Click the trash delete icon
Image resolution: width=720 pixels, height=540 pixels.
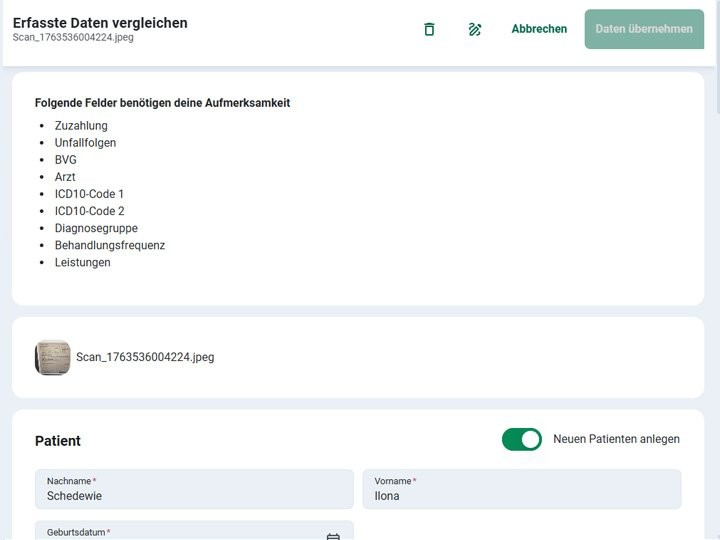pos(429,29)
